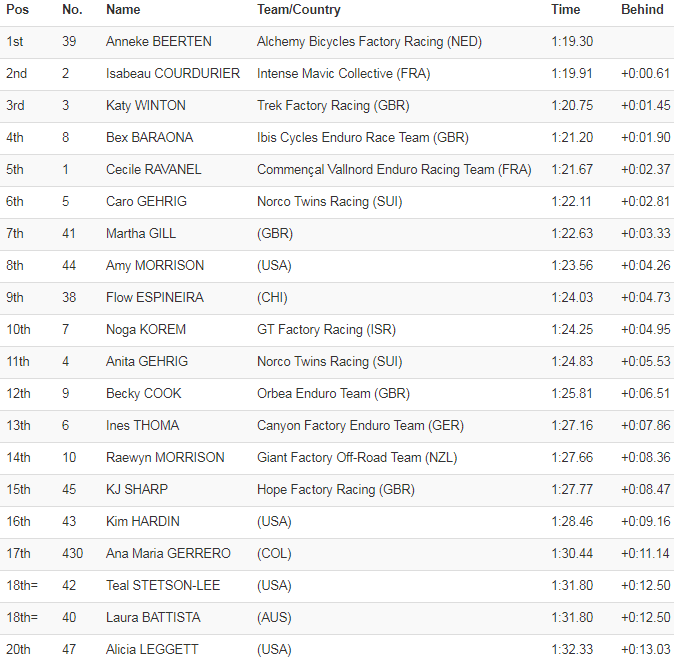Click the Ibis Cycles Enduro Race Team cell
The height and width of the screenshot is (658, 675).
coord(362,137)
